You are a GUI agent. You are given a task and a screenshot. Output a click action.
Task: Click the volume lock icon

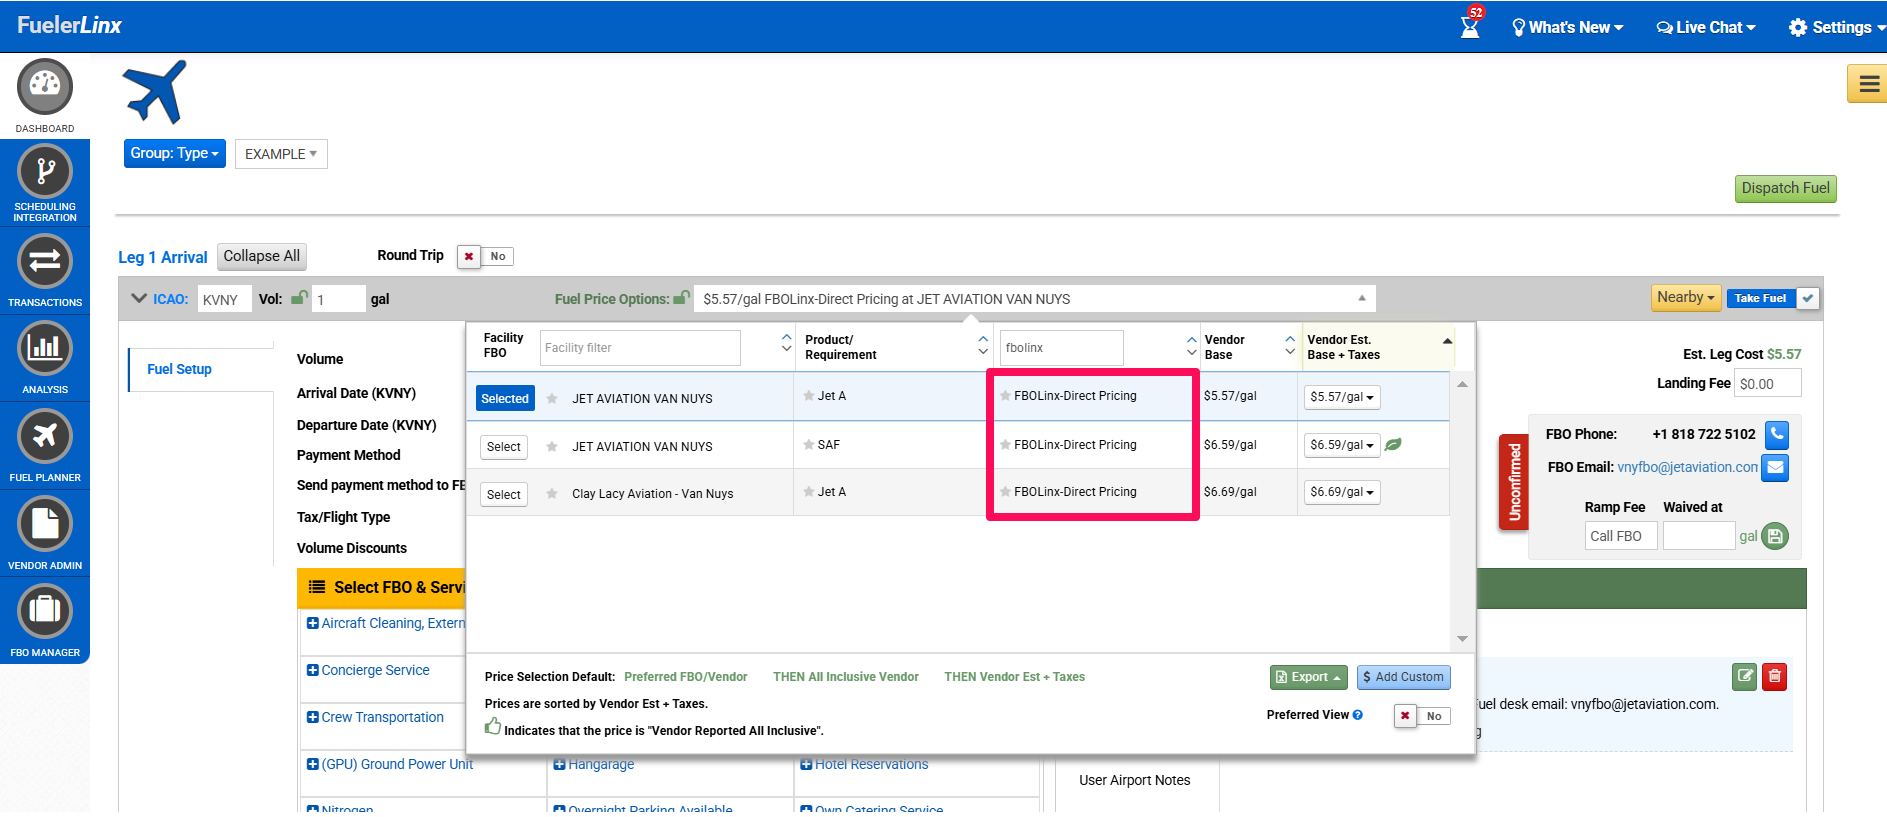point(299,298)
